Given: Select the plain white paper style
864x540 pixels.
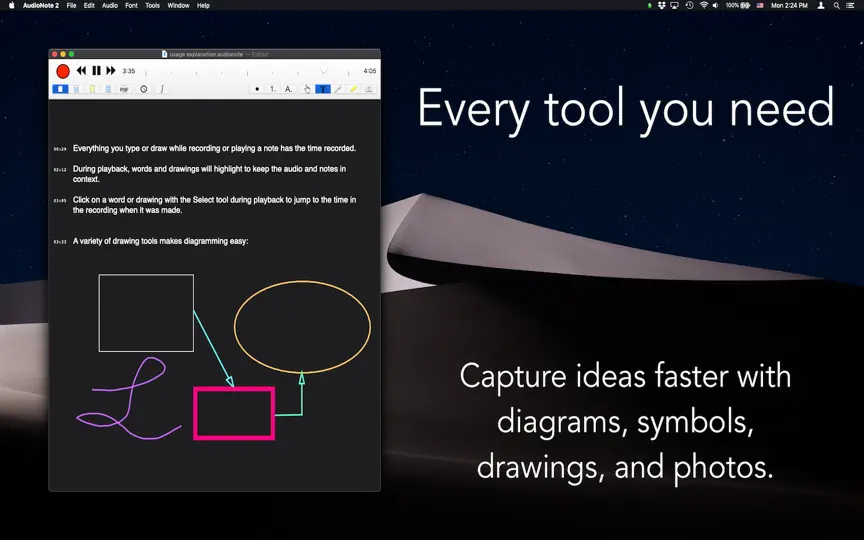Looking at the screenshot, I should pos(61,89).
